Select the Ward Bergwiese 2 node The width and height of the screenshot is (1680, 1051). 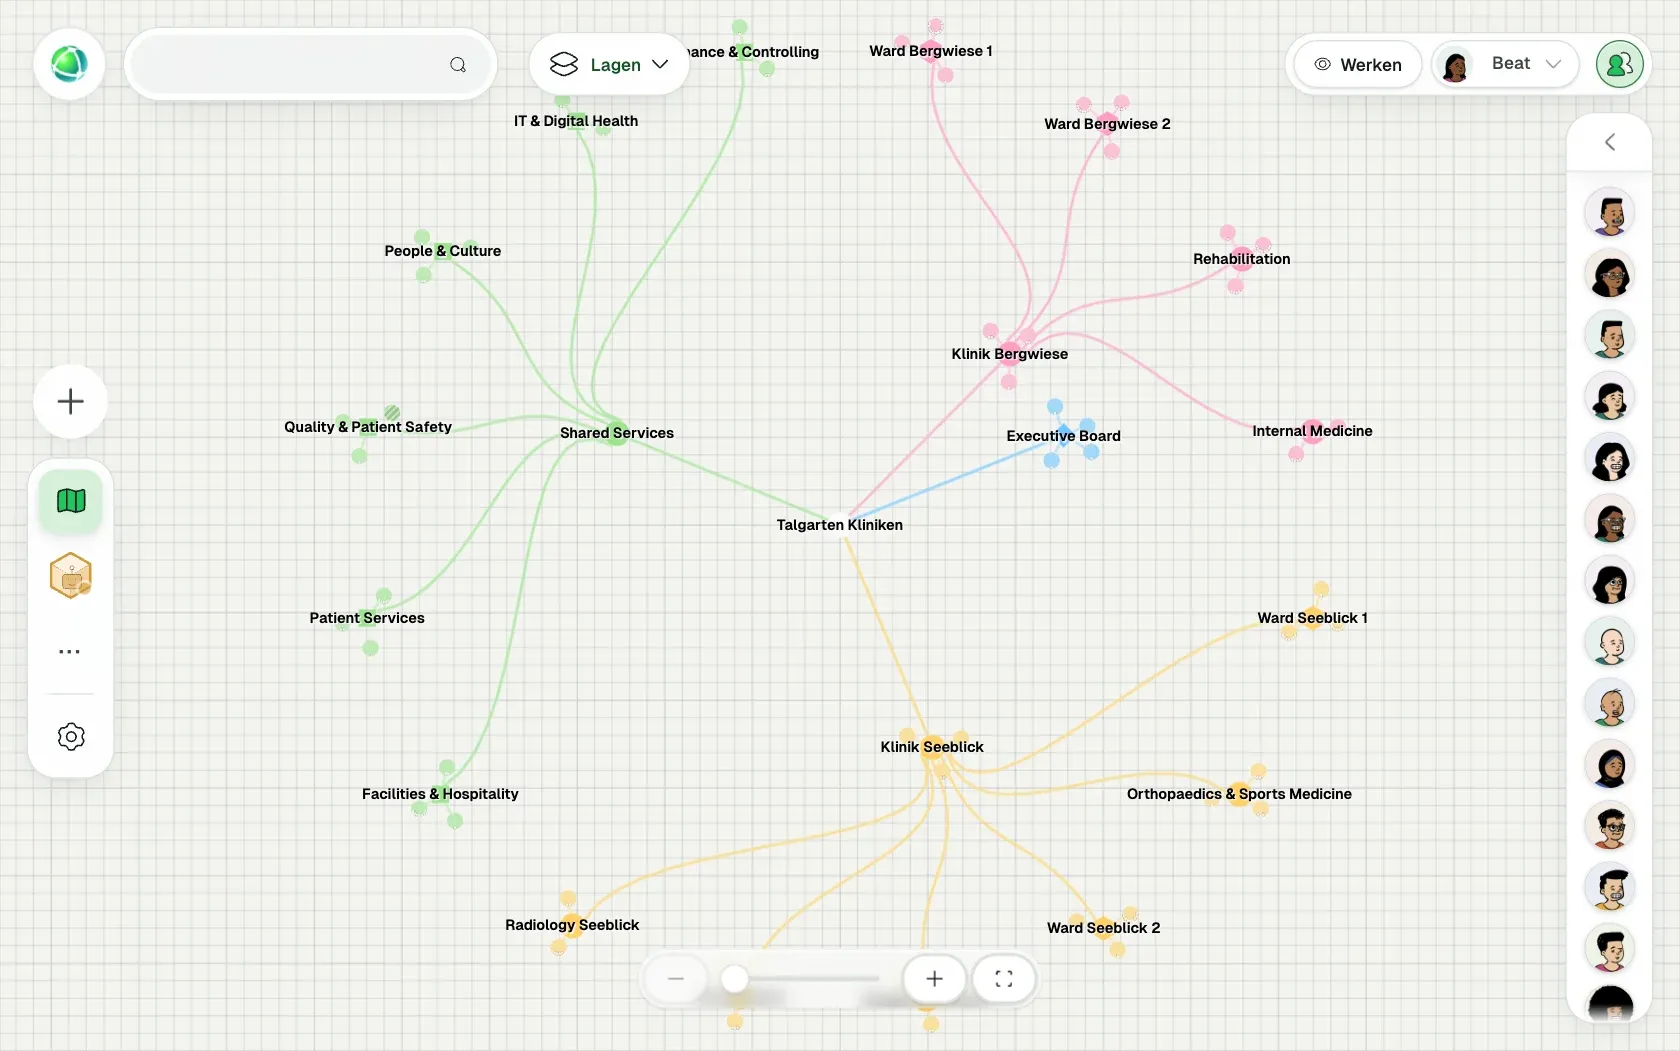point(1108,124)
